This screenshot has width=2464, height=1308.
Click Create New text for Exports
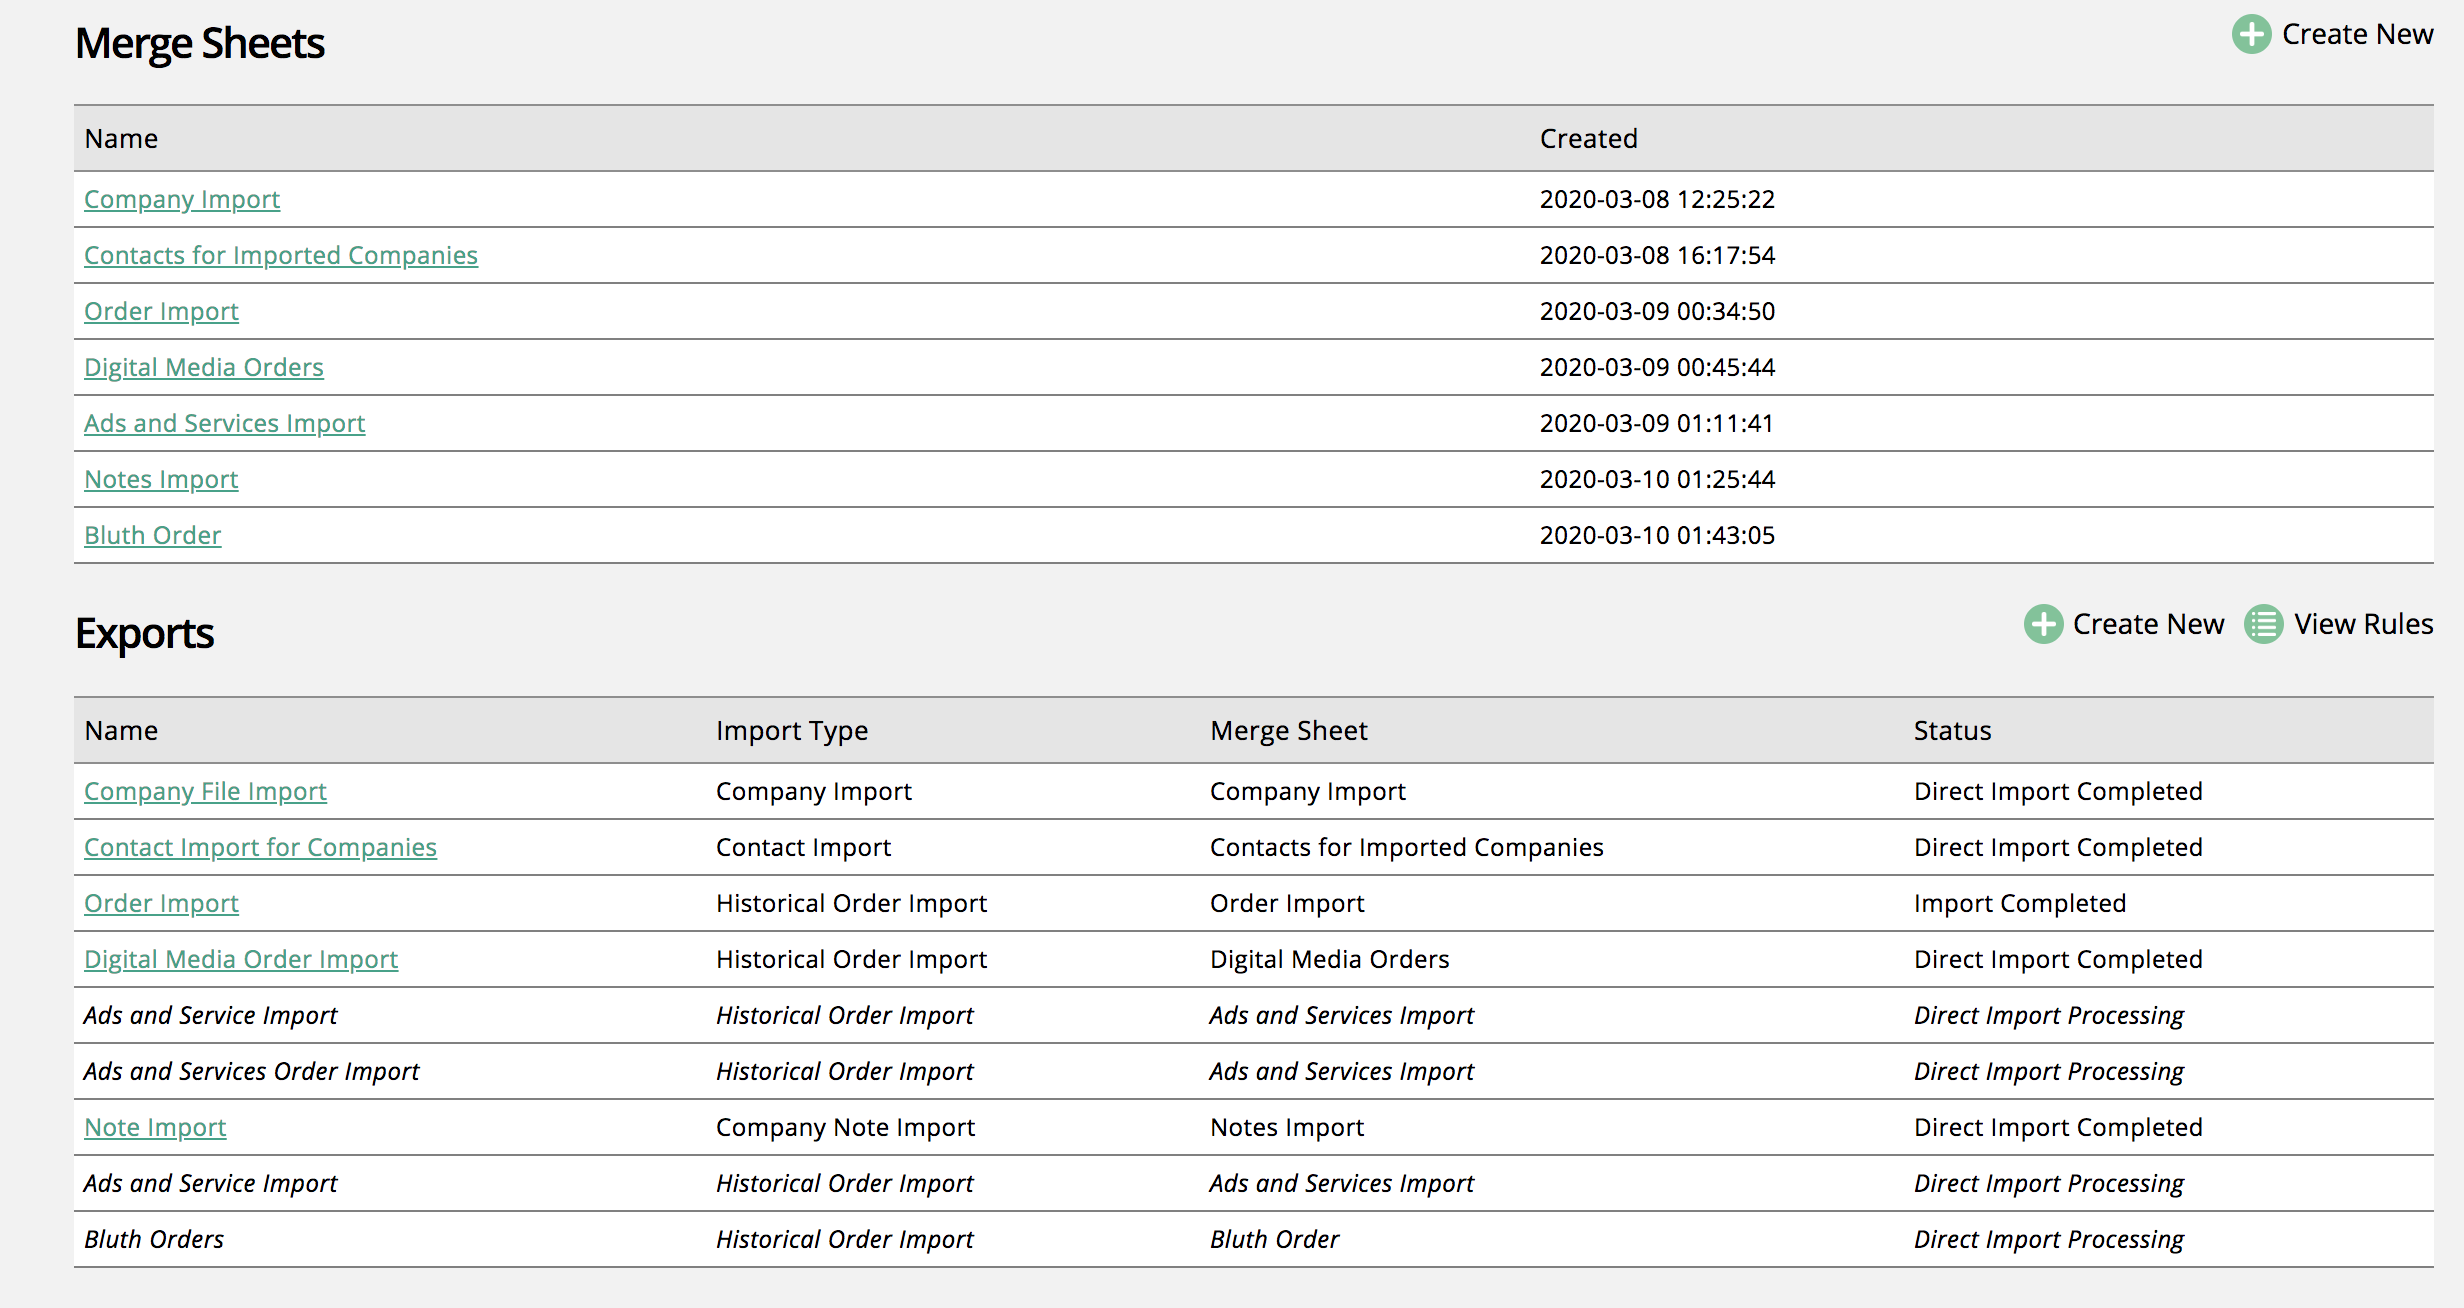tap(2148, 625)
